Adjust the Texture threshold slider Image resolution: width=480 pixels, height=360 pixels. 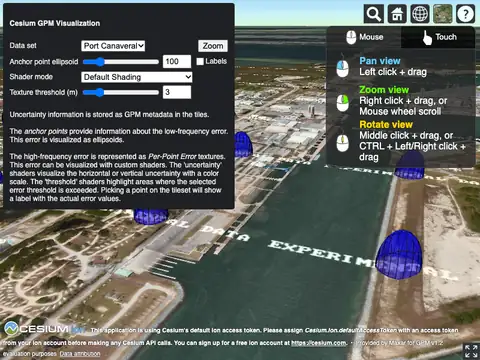pos(121,92)
